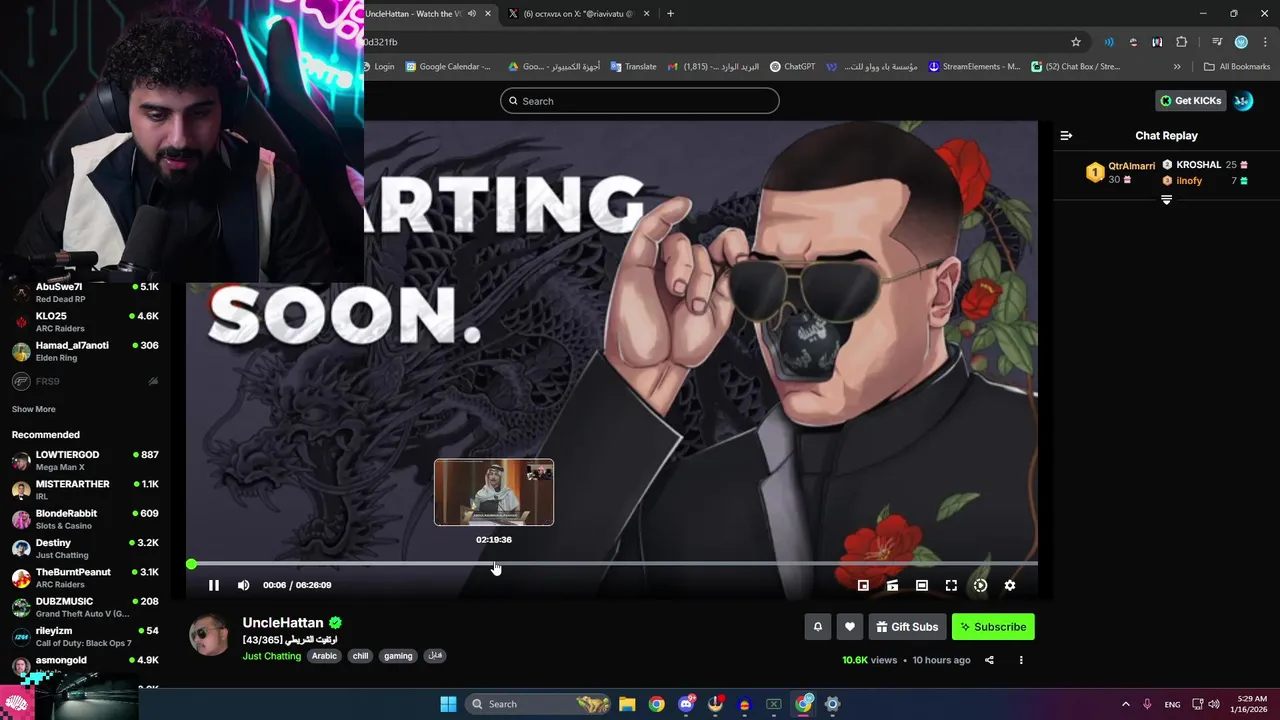Share the video via share icon
The height and width of the screenshot is (720, 1280).
[989, 660]
